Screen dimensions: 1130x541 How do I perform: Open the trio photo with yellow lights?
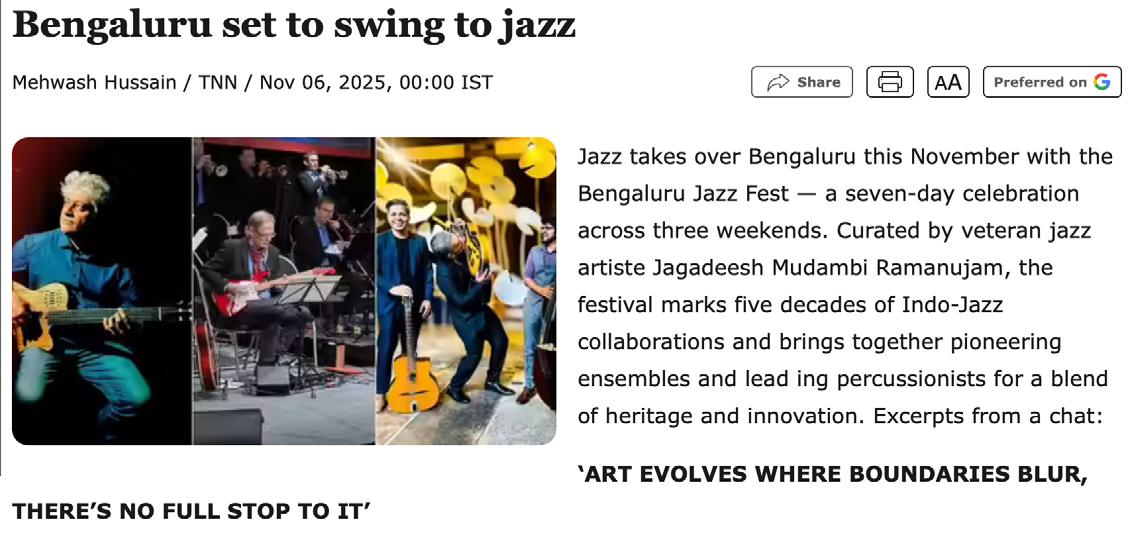tap(466, 291)
